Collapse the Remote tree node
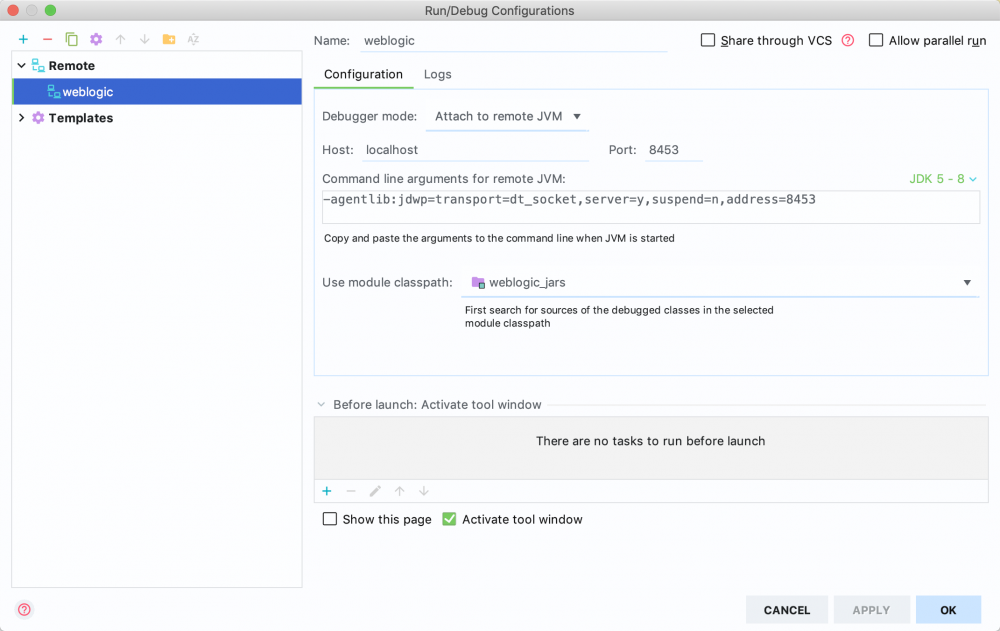 [x=22, y=65]
